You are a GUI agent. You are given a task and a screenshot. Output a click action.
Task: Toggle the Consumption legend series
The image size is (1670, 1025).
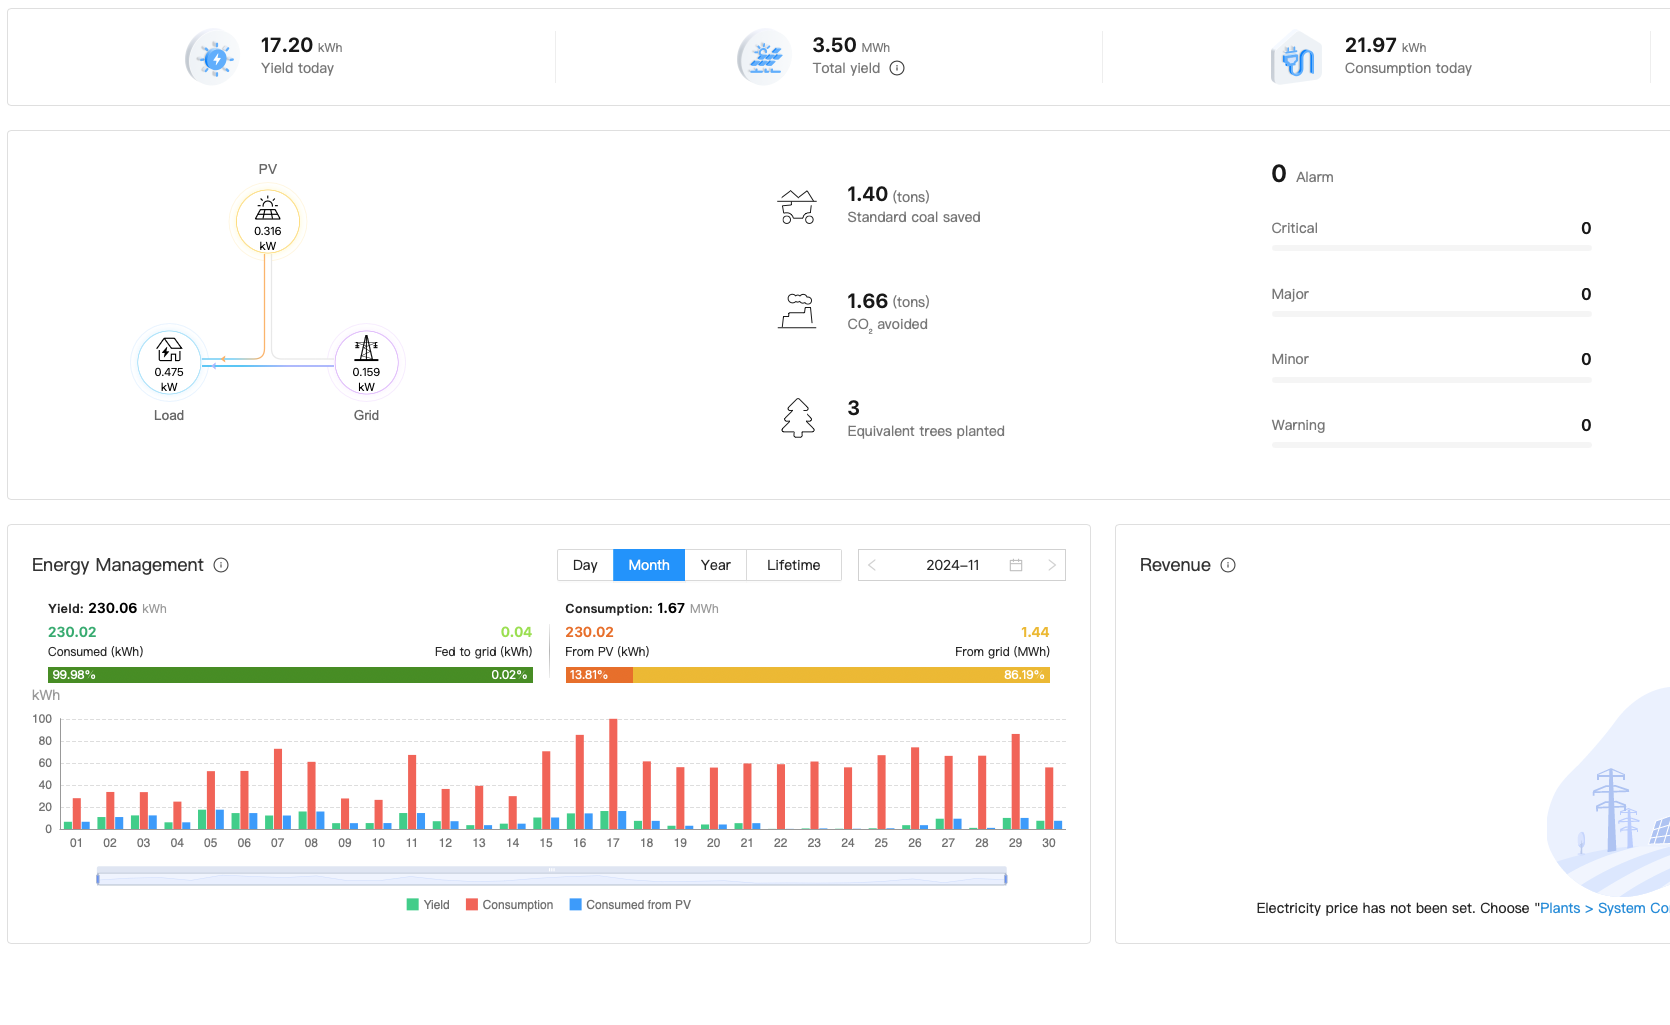coord(509,905)
